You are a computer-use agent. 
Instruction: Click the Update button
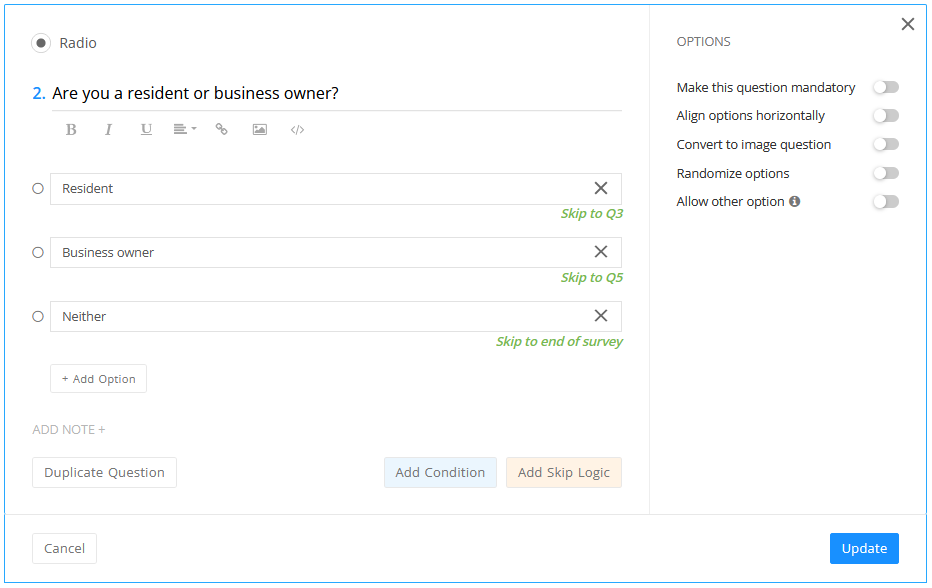click(864, 548)
